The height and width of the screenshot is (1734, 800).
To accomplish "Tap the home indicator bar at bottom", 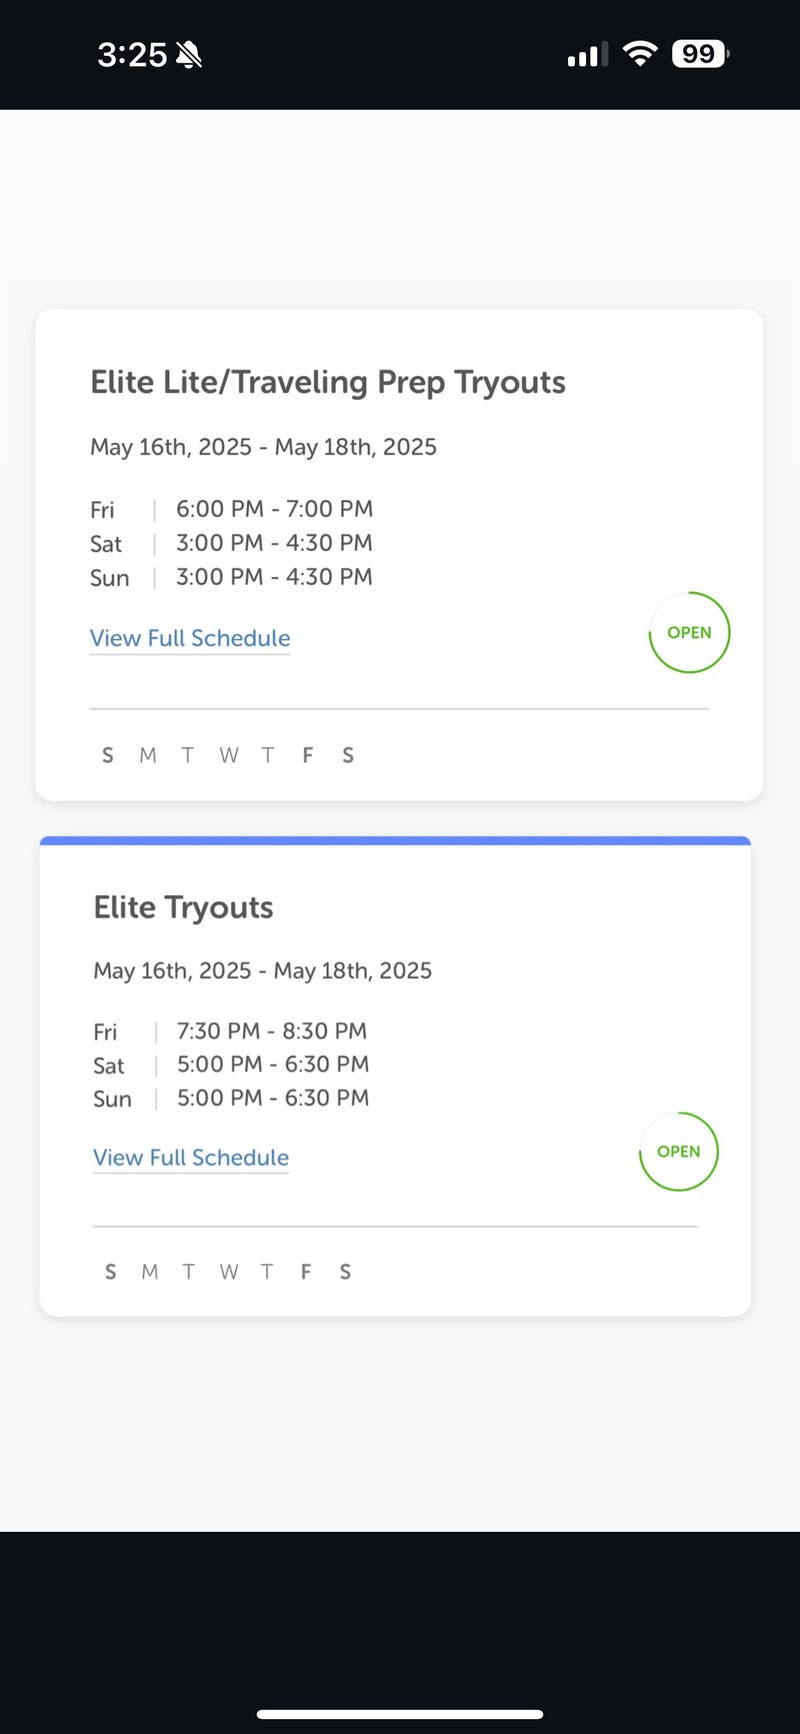I will [x=400, y=1714].
